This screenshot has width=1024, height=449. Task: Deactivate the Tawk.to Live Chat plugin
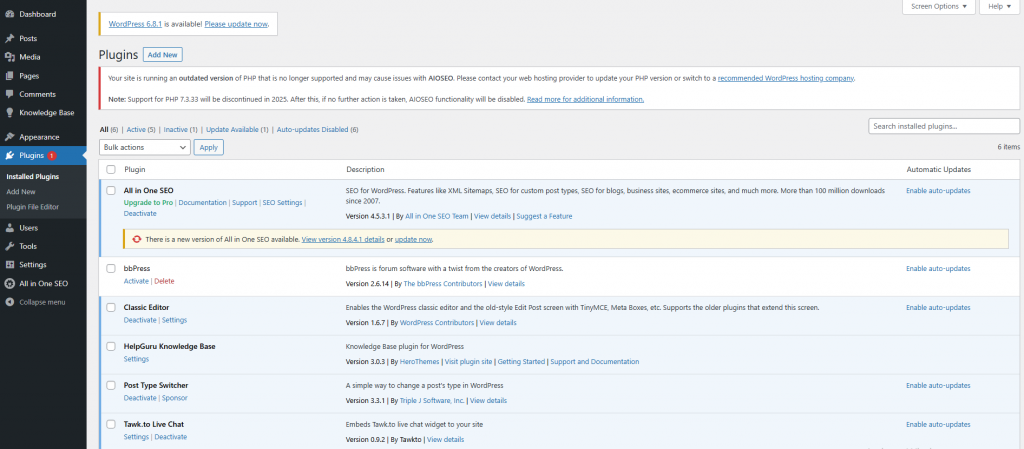click(171, 437)
